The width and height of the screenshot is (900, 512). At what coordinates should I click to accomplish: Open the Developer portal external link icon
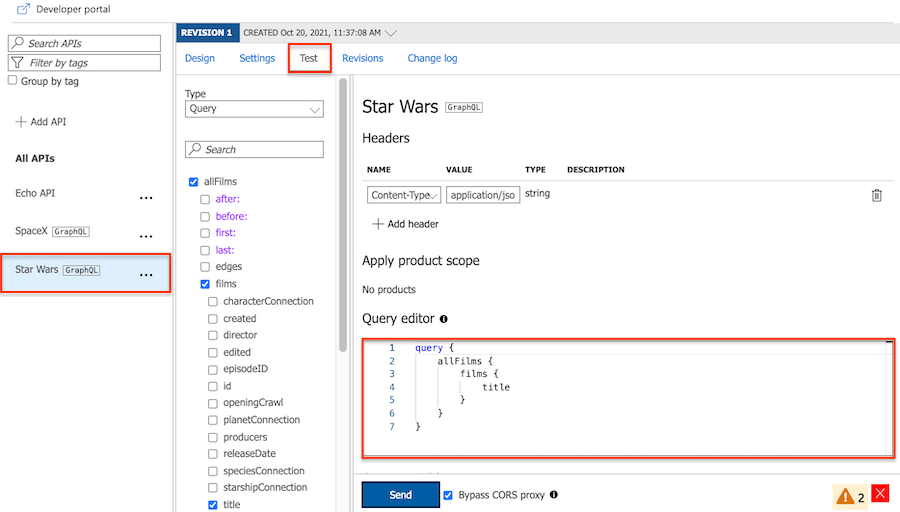click(23, 9)
